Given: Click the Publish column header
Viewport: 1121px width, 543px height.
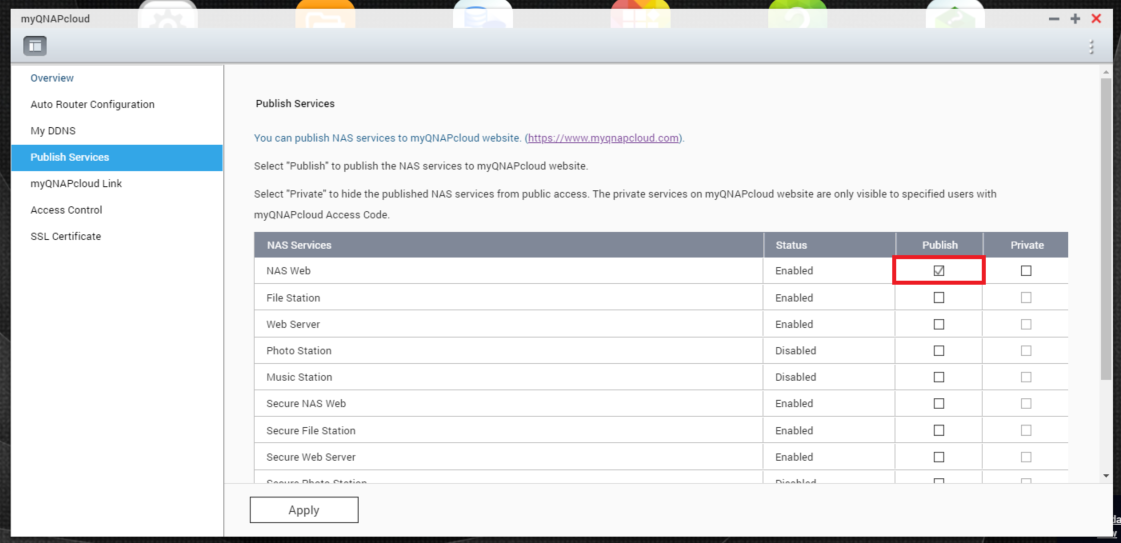Looking at the screenshot, I should click(939, 245).
